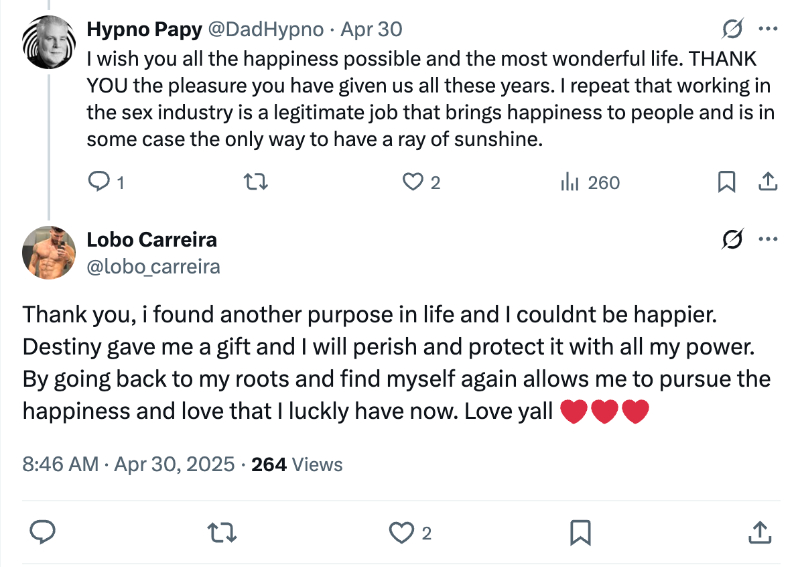This screenshot has width=800, height=567.
Task: Bookmark Hypno Papy's tweet
Action: coord(727,182)
